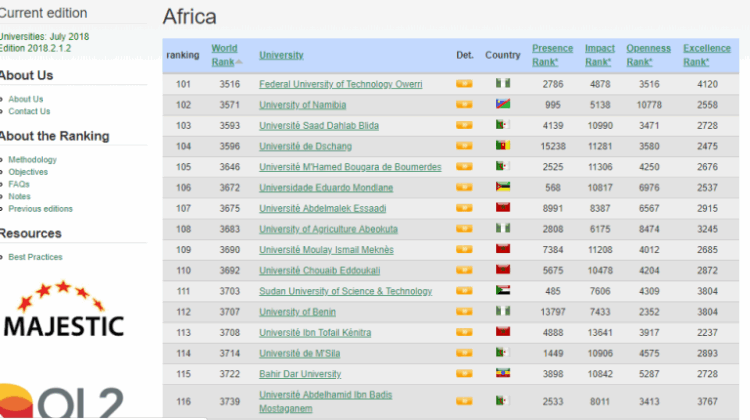Open Université de M'Sila link
This screenshot has width=750, height=420.
click(299, 354)
